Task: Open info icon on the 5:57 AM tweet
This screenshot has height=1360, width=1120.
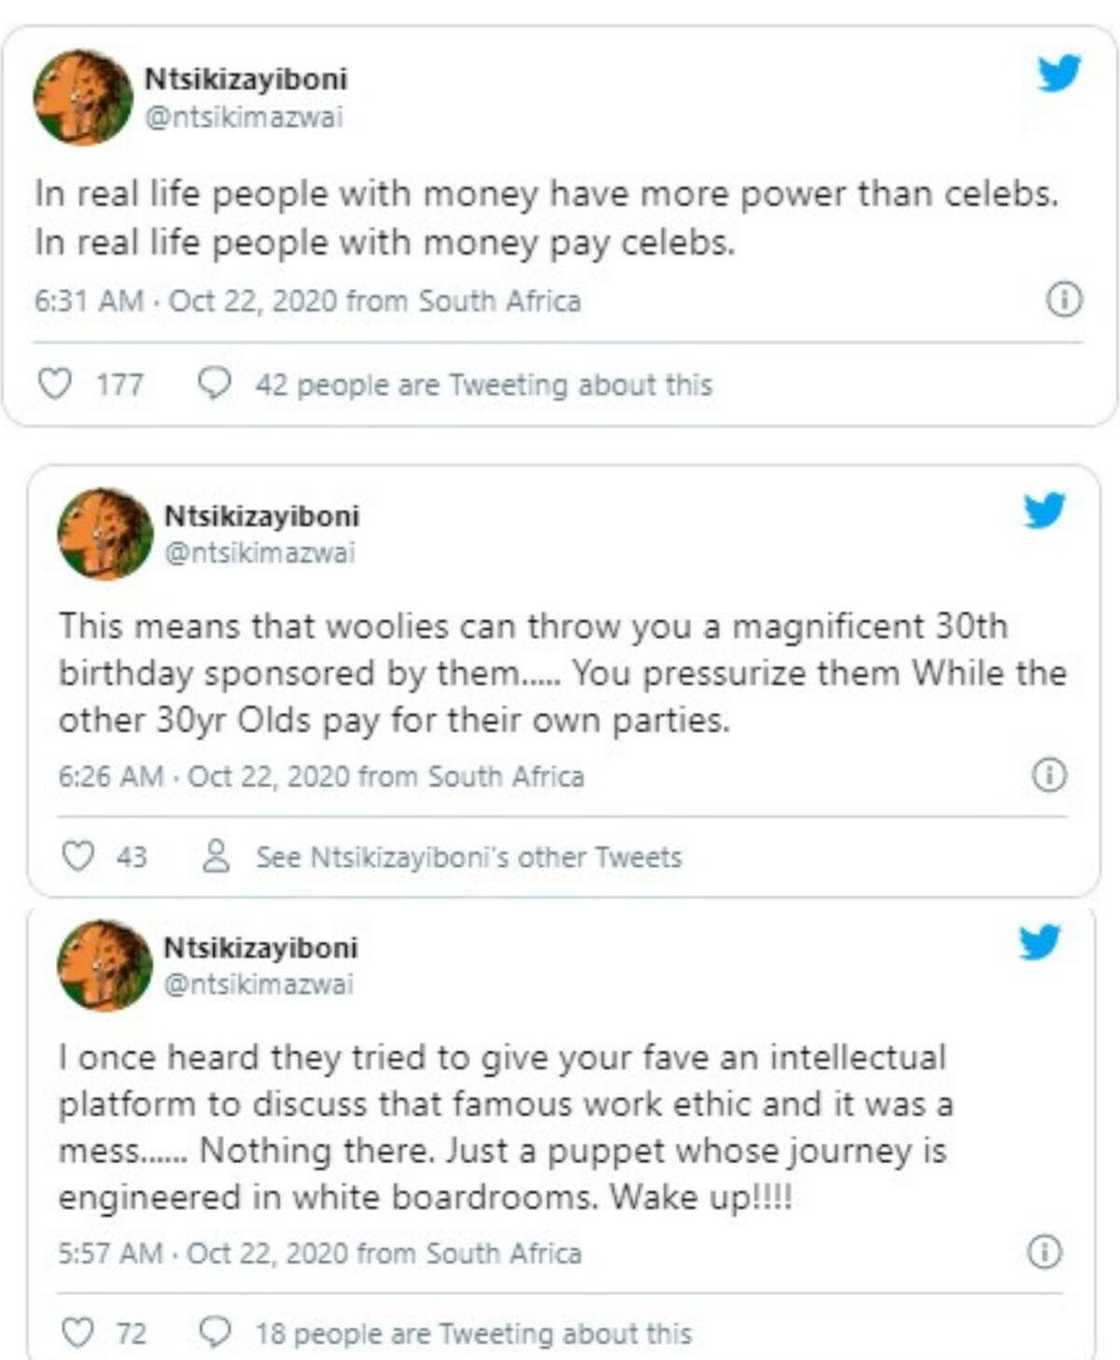Action: [x=1045, y=1251]
